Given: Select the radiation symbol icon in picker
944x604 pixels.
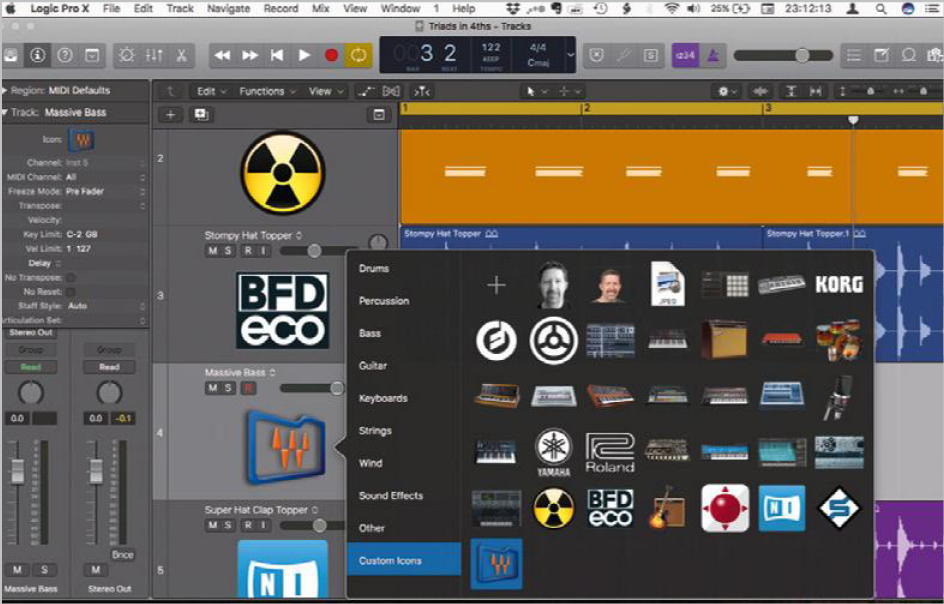Looking at the screenshot, I should (552, 508).
